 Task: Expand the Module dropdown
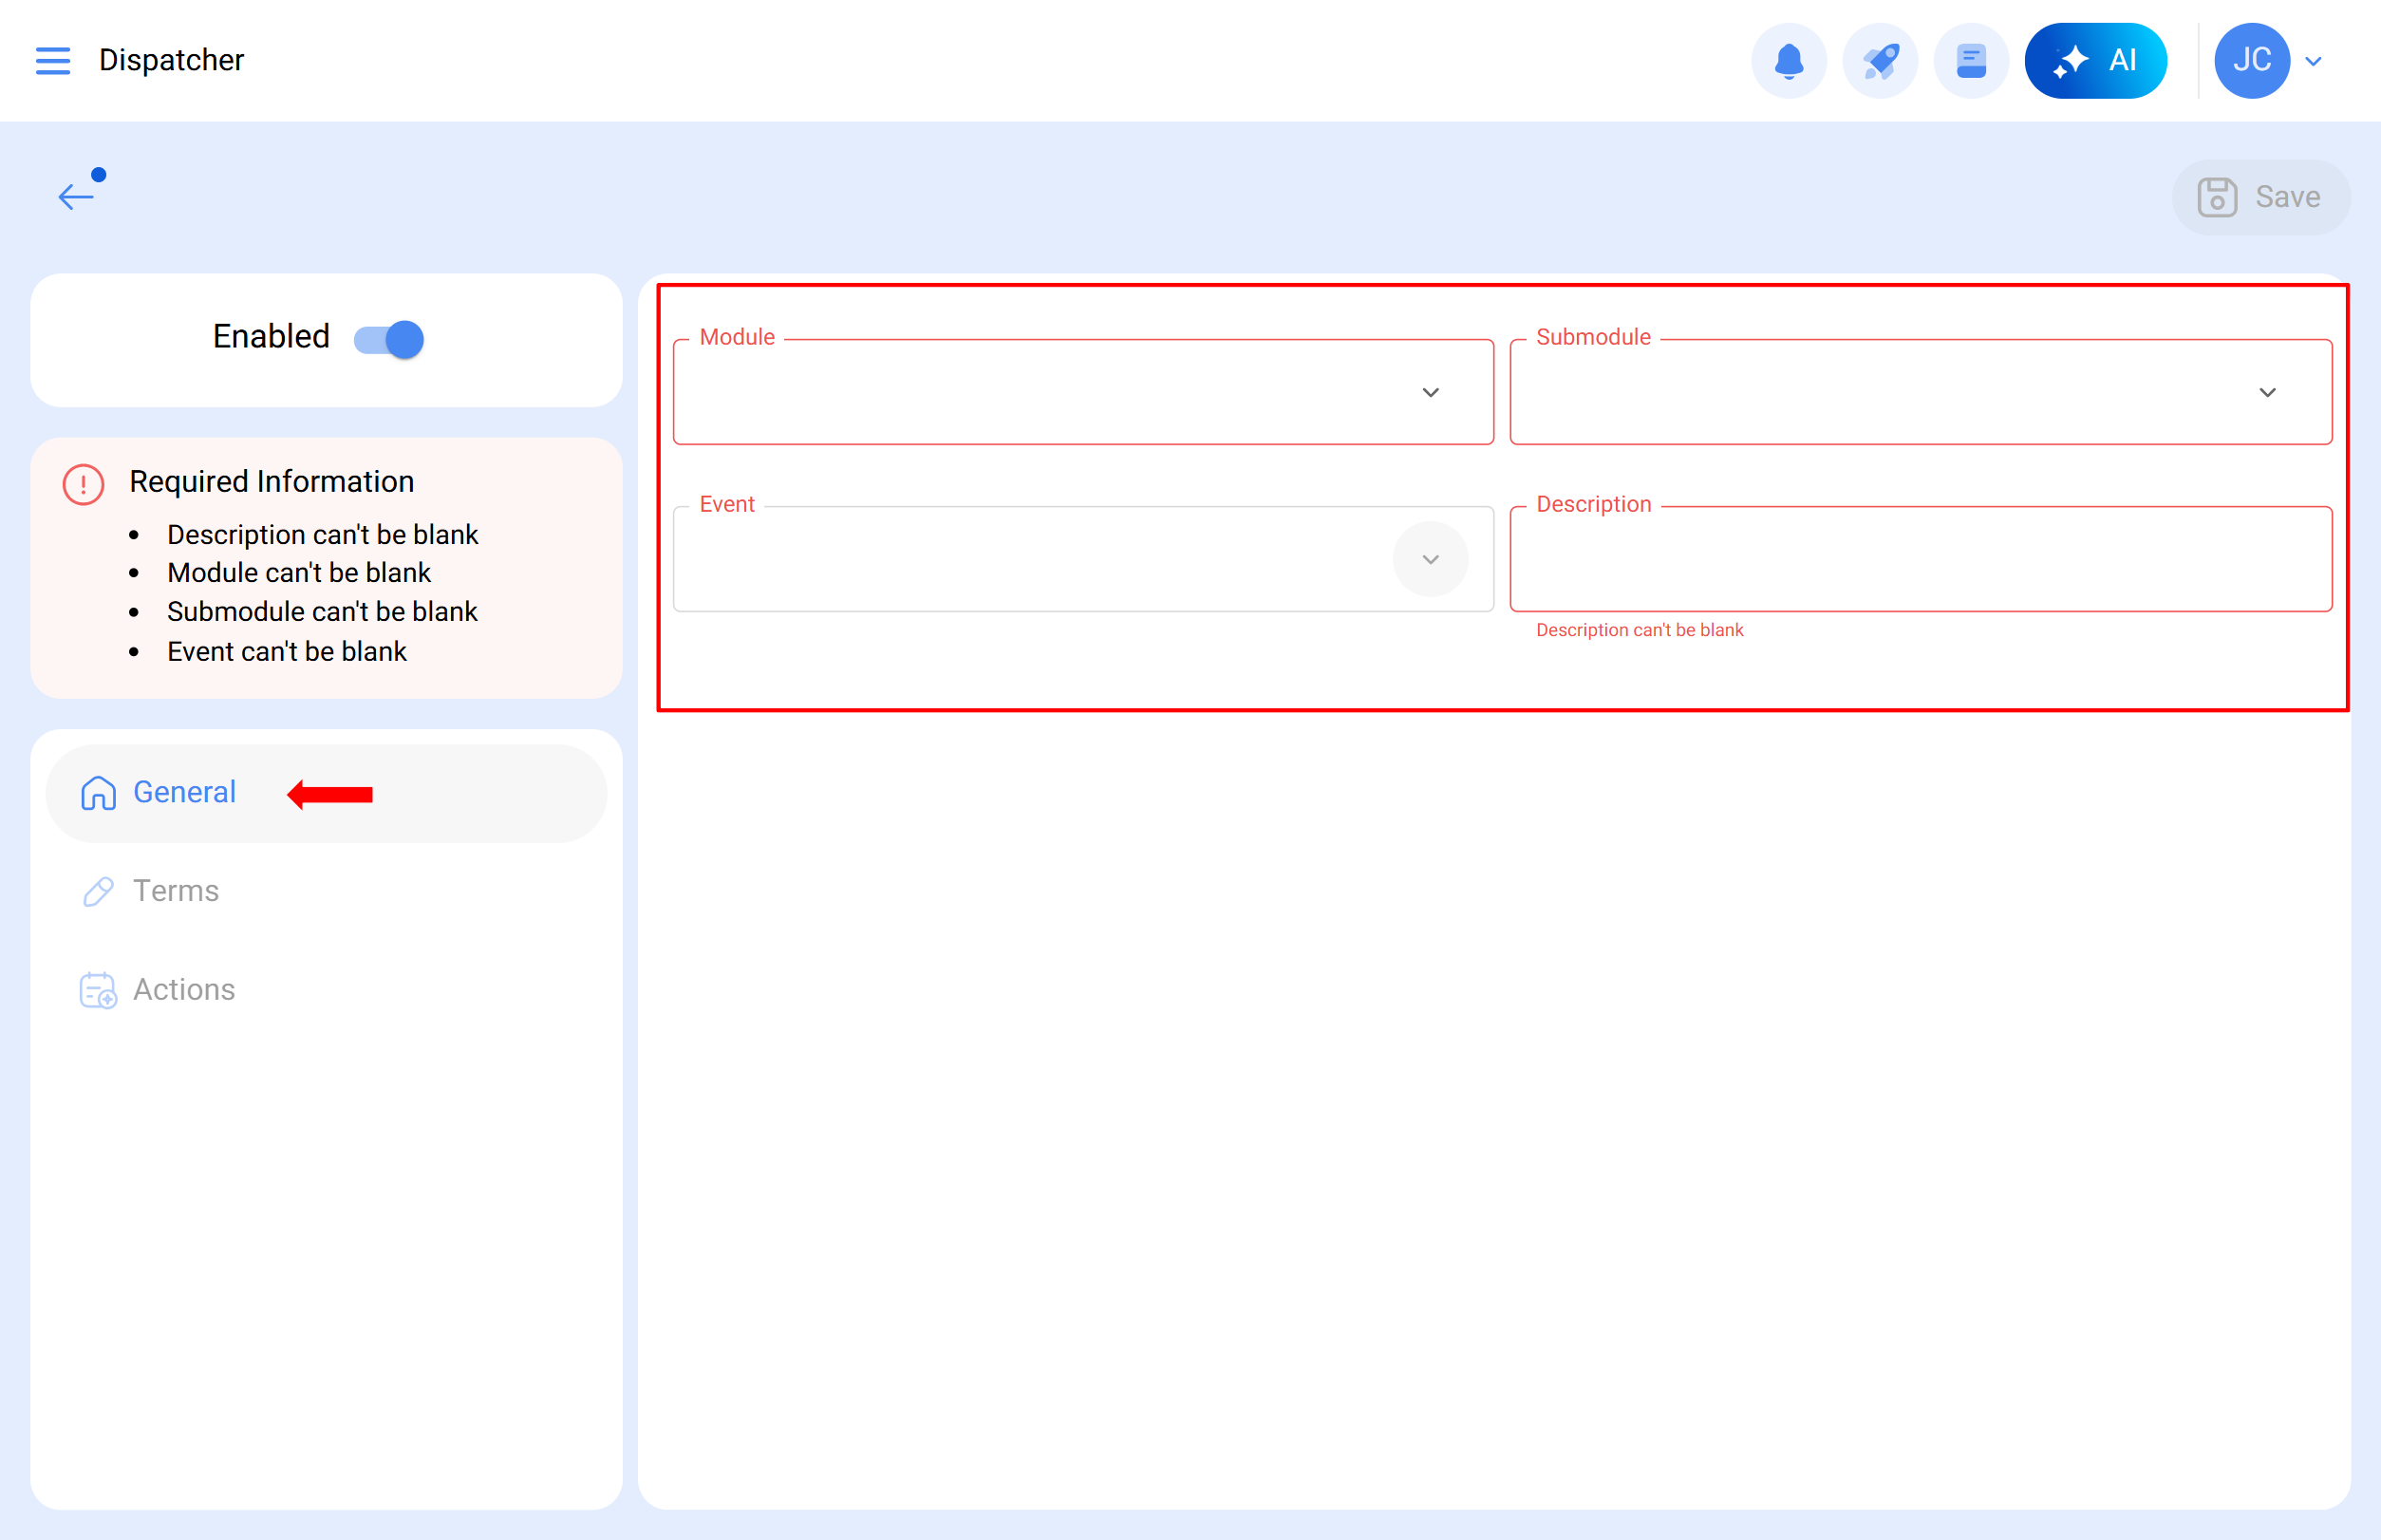point(1430,392)
